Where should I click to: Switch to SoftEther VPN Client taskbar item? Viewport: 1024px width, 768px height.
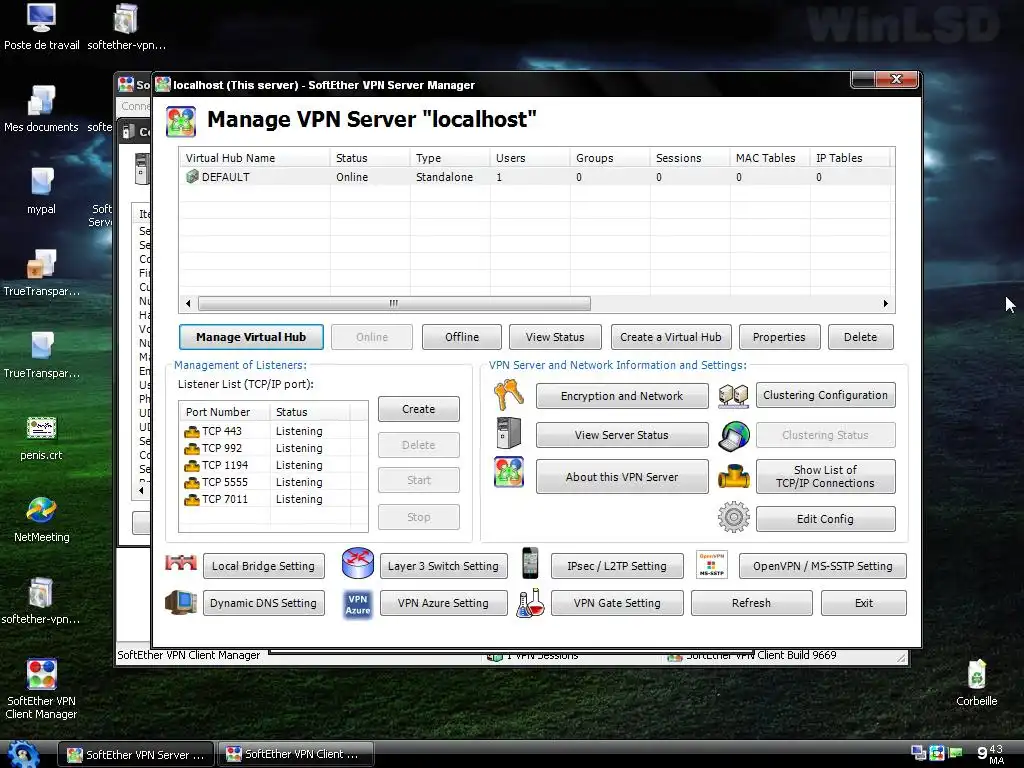(295, 754)
